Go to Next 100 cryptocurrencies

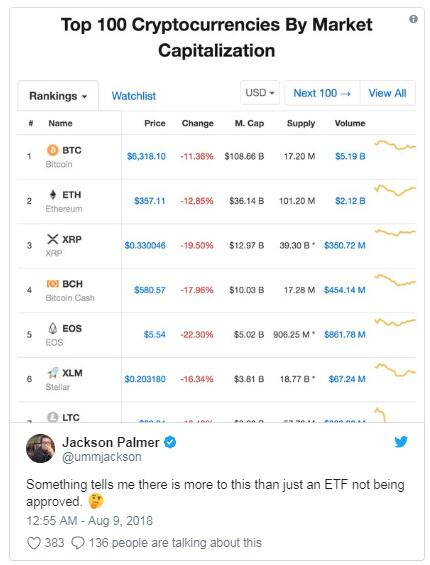click(322, 93)
